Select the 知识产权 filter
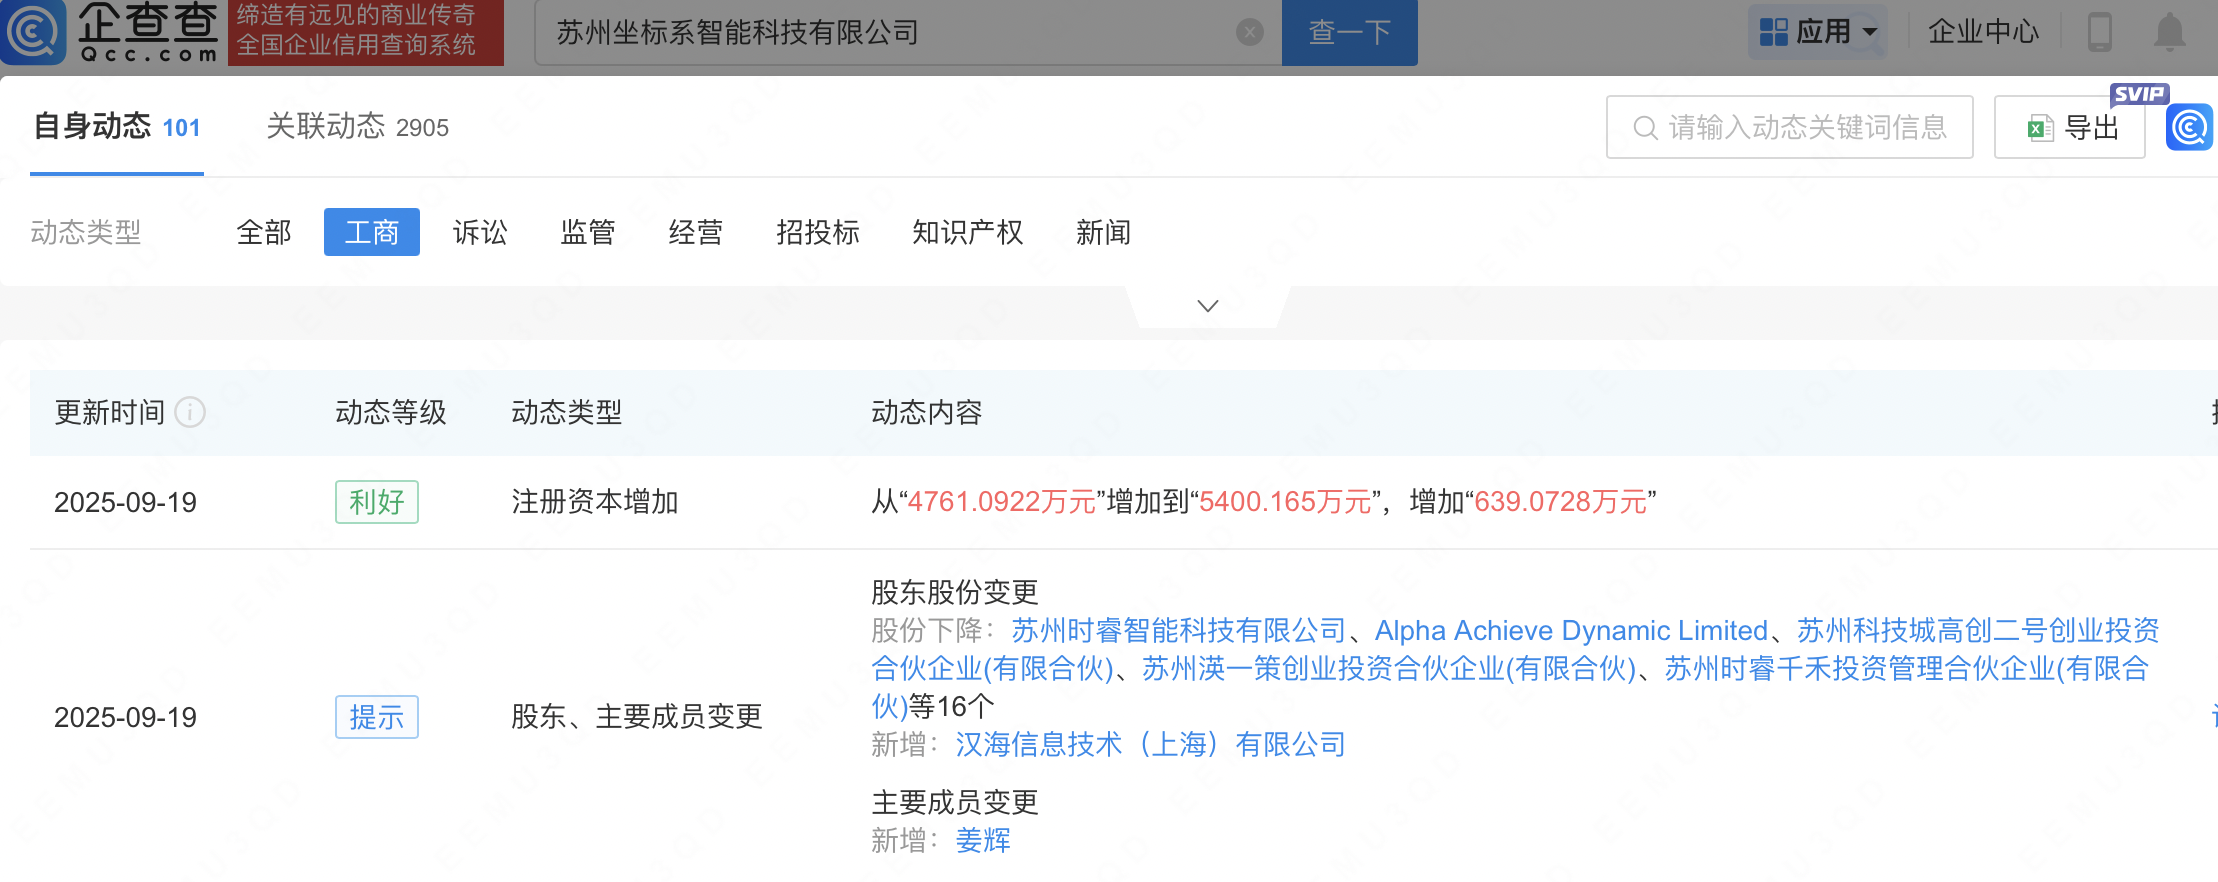This screenshot has height=882, width=2218. (x=968, y=232)
